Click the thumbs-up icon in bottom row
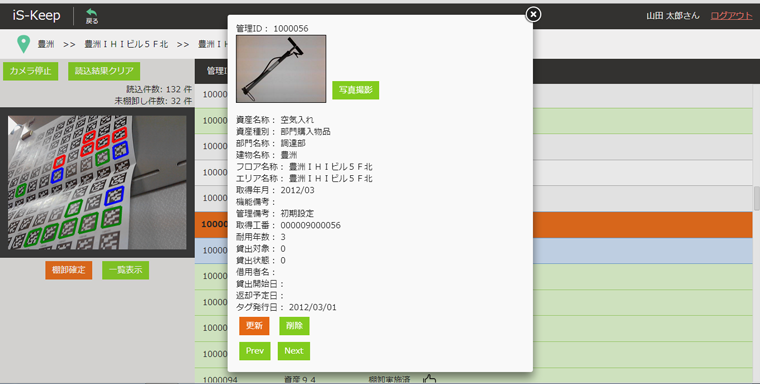Viewport: 760px width, 384px height. pos(429,379)
